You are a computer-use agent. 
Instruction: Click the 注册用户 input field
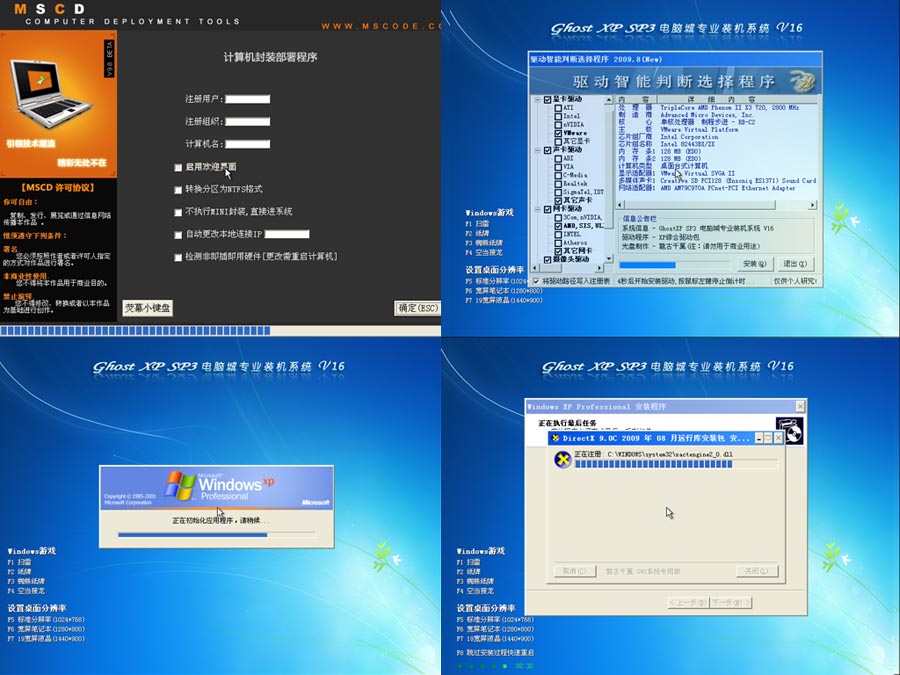point(247,99)
